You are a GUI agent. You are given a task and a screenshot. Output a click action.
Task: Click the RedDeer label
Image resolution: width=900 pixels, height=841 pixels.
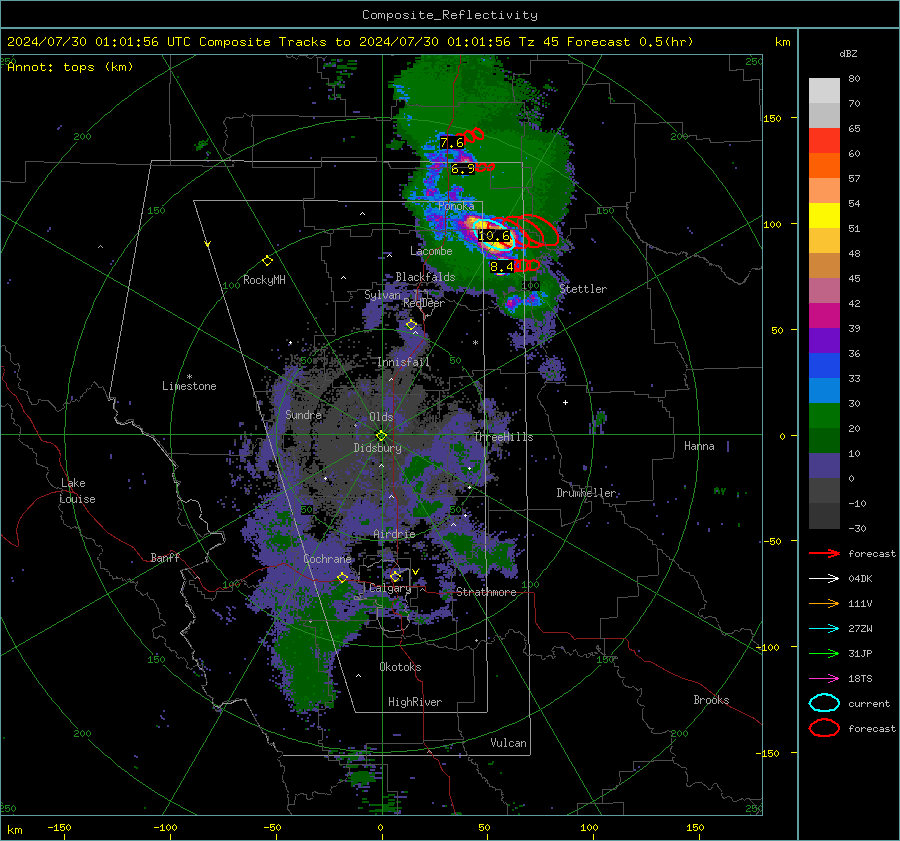point(424,303)
